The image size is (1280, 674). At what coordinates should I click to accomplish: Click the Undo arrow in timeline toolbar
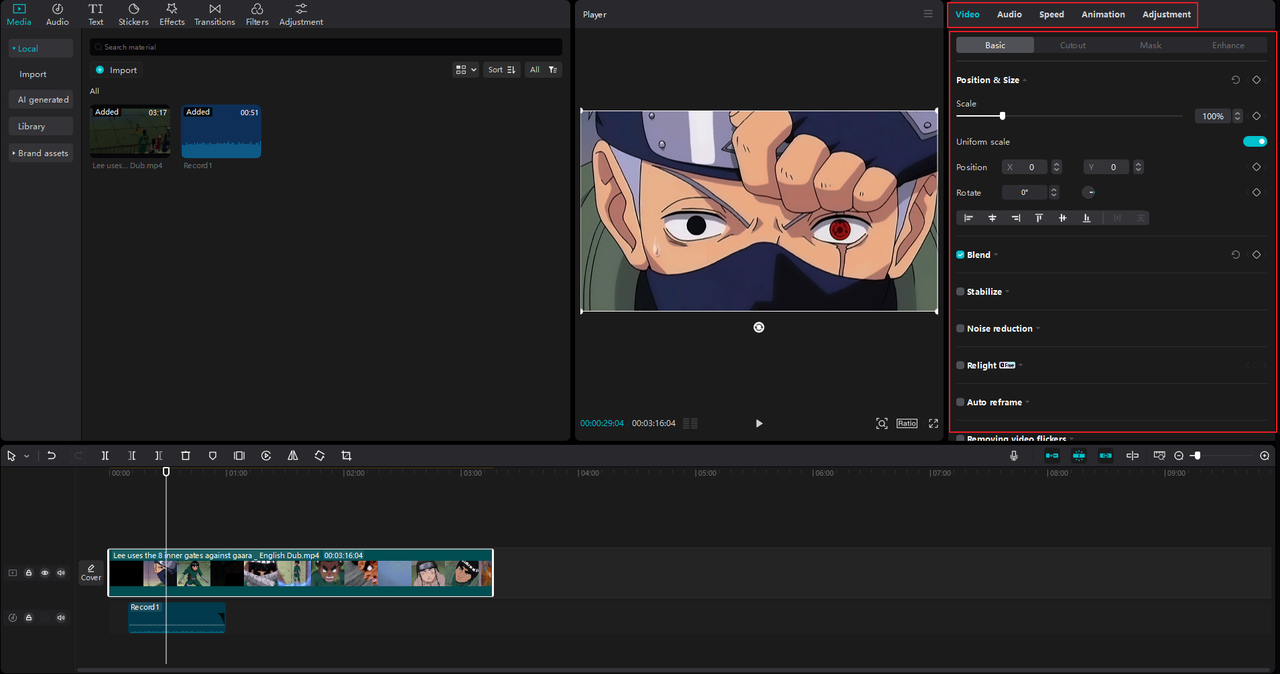[51, 455]
